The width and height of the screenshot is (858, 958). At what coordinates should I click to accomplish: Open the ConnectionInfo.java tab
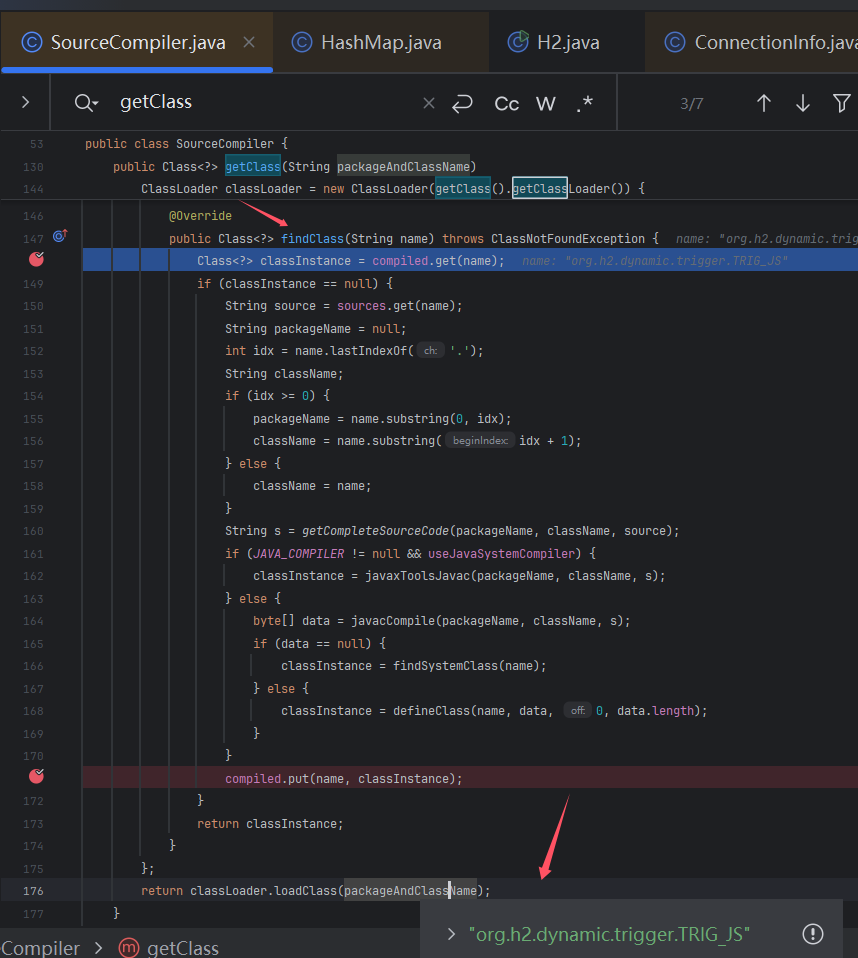752,42
